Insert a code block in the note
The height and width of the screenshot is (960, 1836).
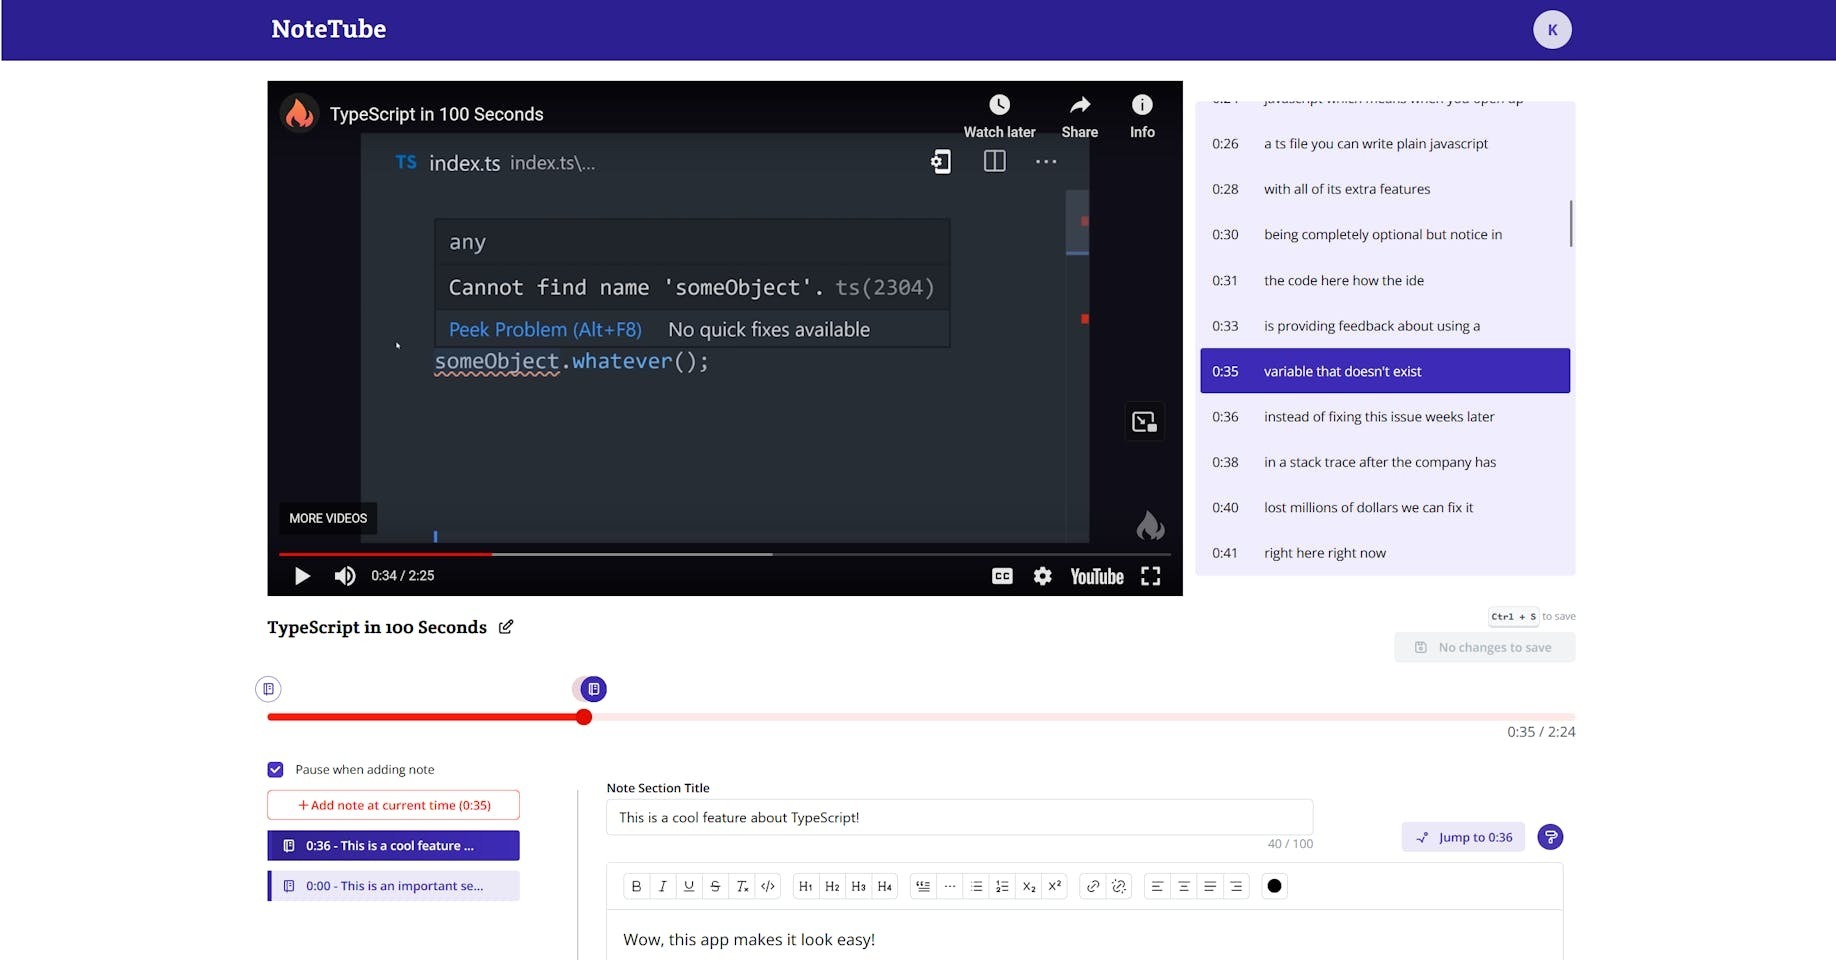pos(768,886)
